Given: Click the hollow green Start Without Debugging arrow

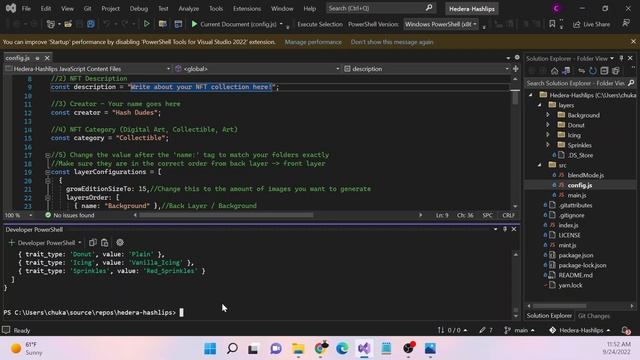Looking at the screenshot, I should pyautogui.click(x=146, y=24).
